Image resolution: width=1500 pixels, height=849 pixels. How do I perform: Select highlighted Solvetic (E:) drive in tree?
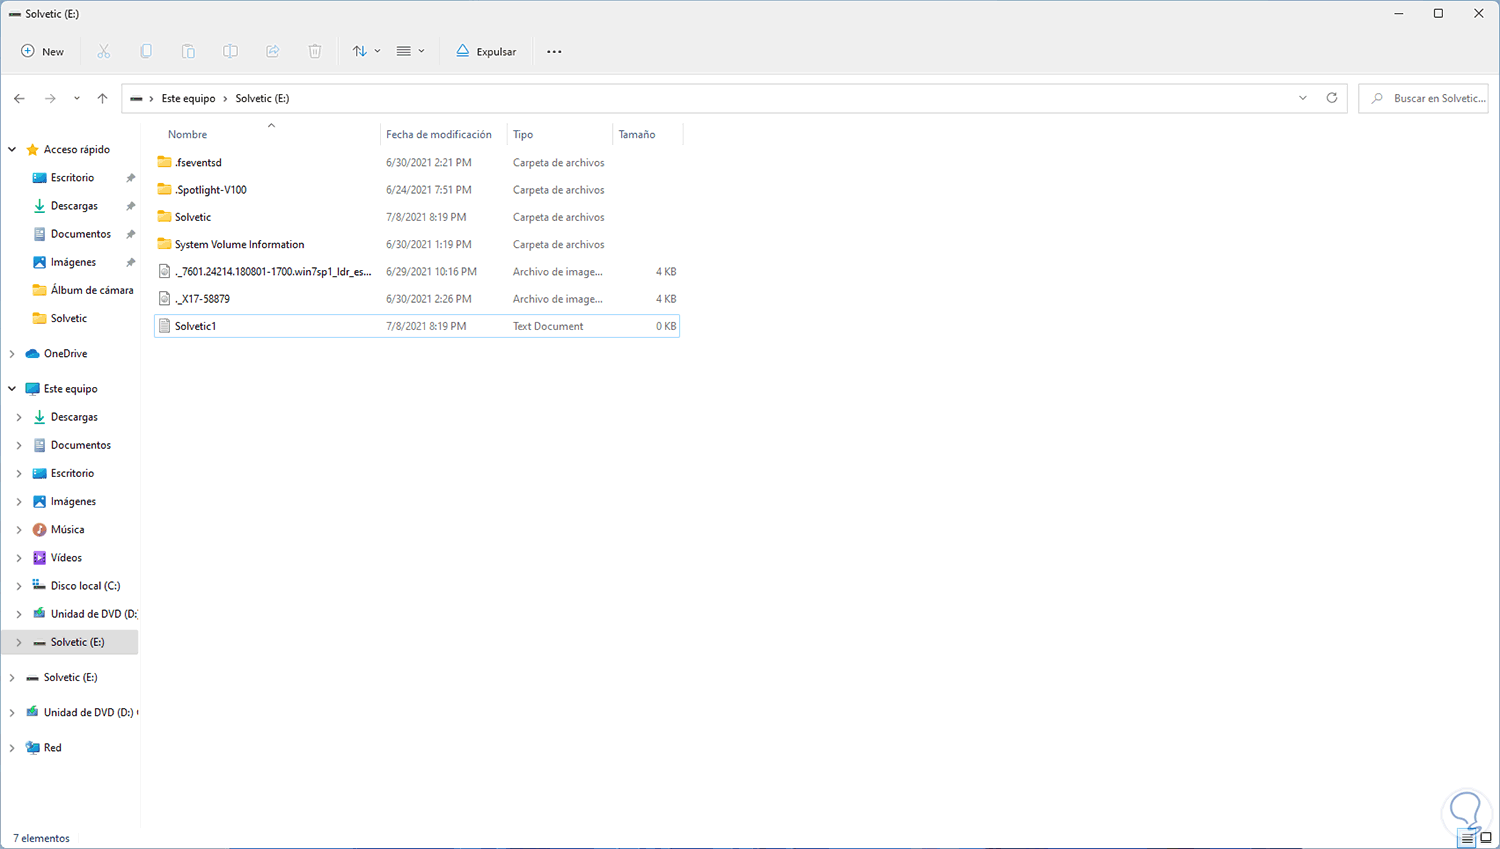coord(70,642)
